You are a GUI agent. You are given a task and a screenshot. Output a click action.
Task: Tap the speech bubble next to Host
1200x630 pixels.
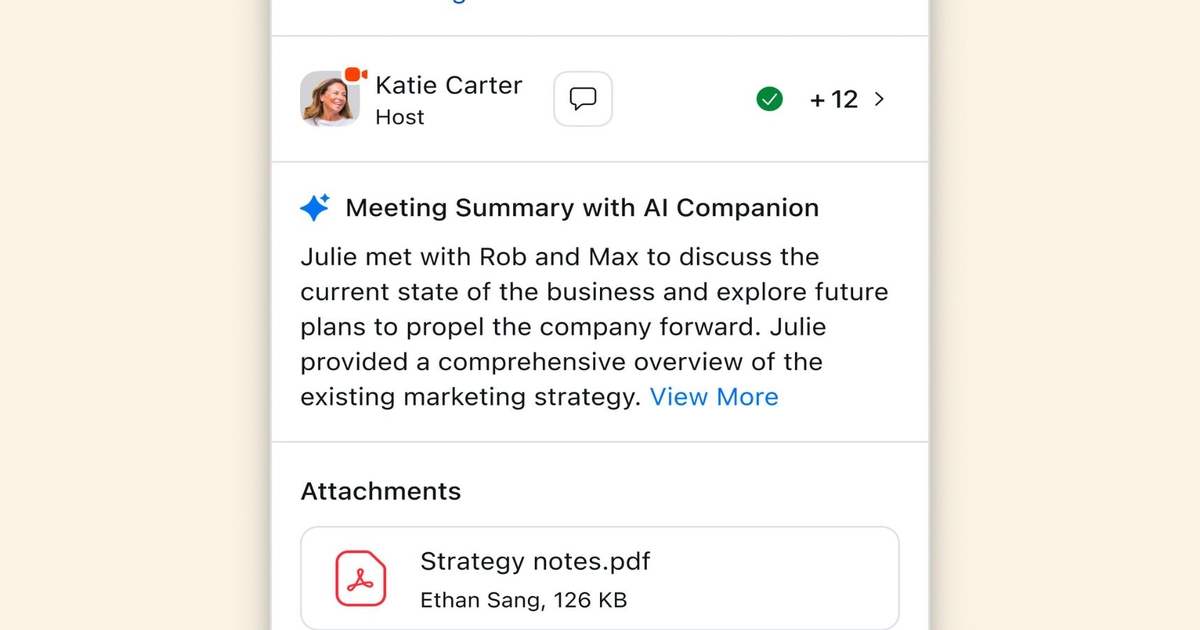click(x=583, y=98)
